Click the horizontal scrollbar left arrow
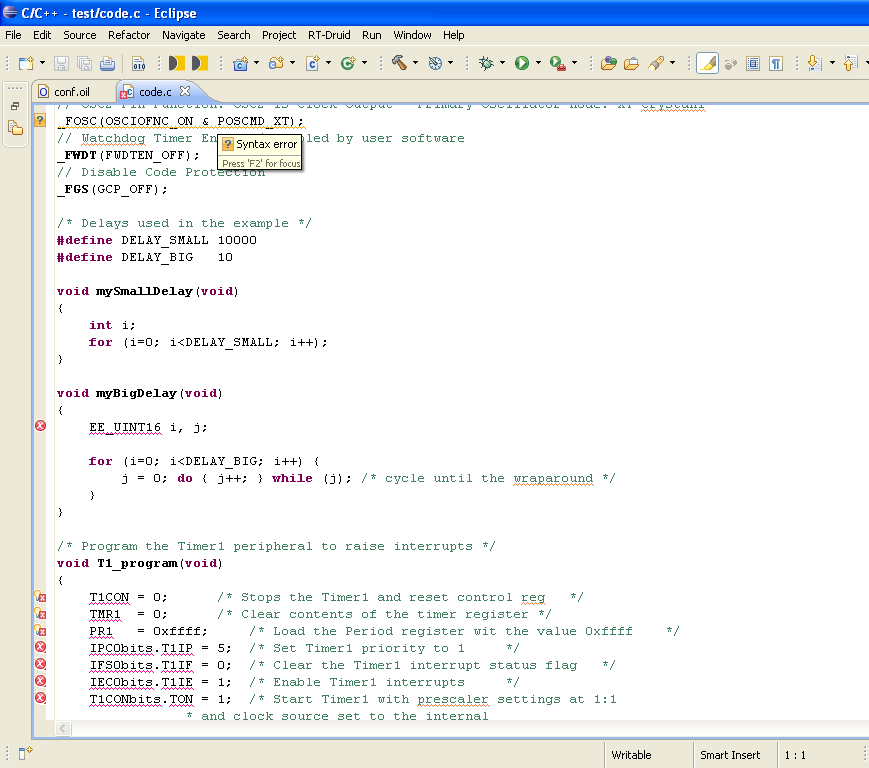 [x=63, y=728]
